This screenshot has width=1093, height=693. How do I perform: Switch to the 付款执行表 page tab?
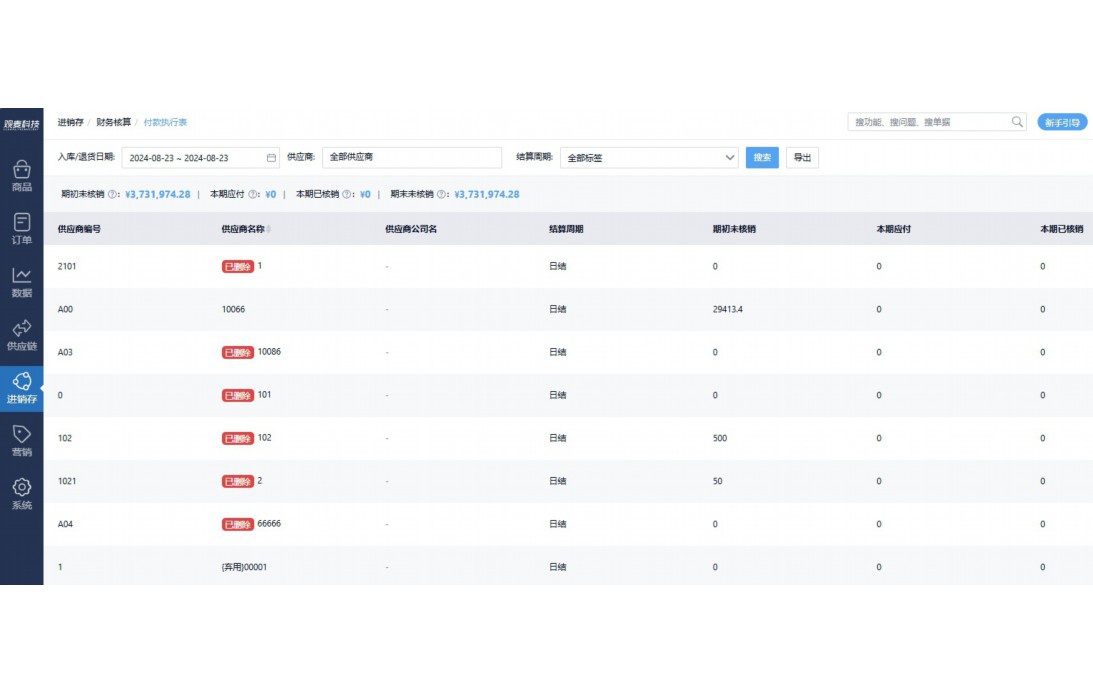tap(166, 121)
